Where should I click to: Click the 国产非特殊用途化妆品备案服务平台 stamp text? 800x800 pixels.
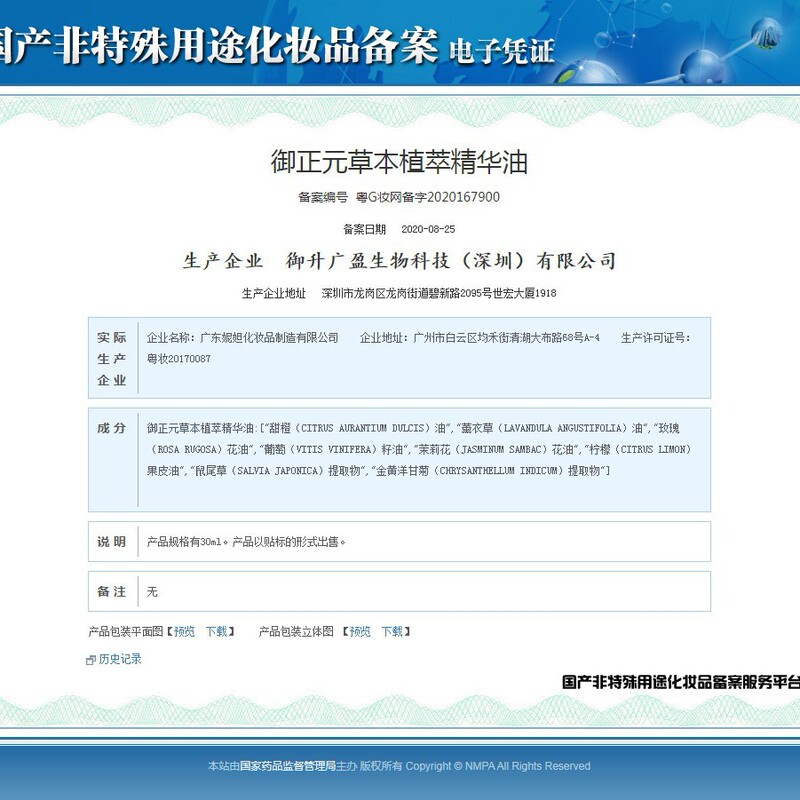point(681,682)
